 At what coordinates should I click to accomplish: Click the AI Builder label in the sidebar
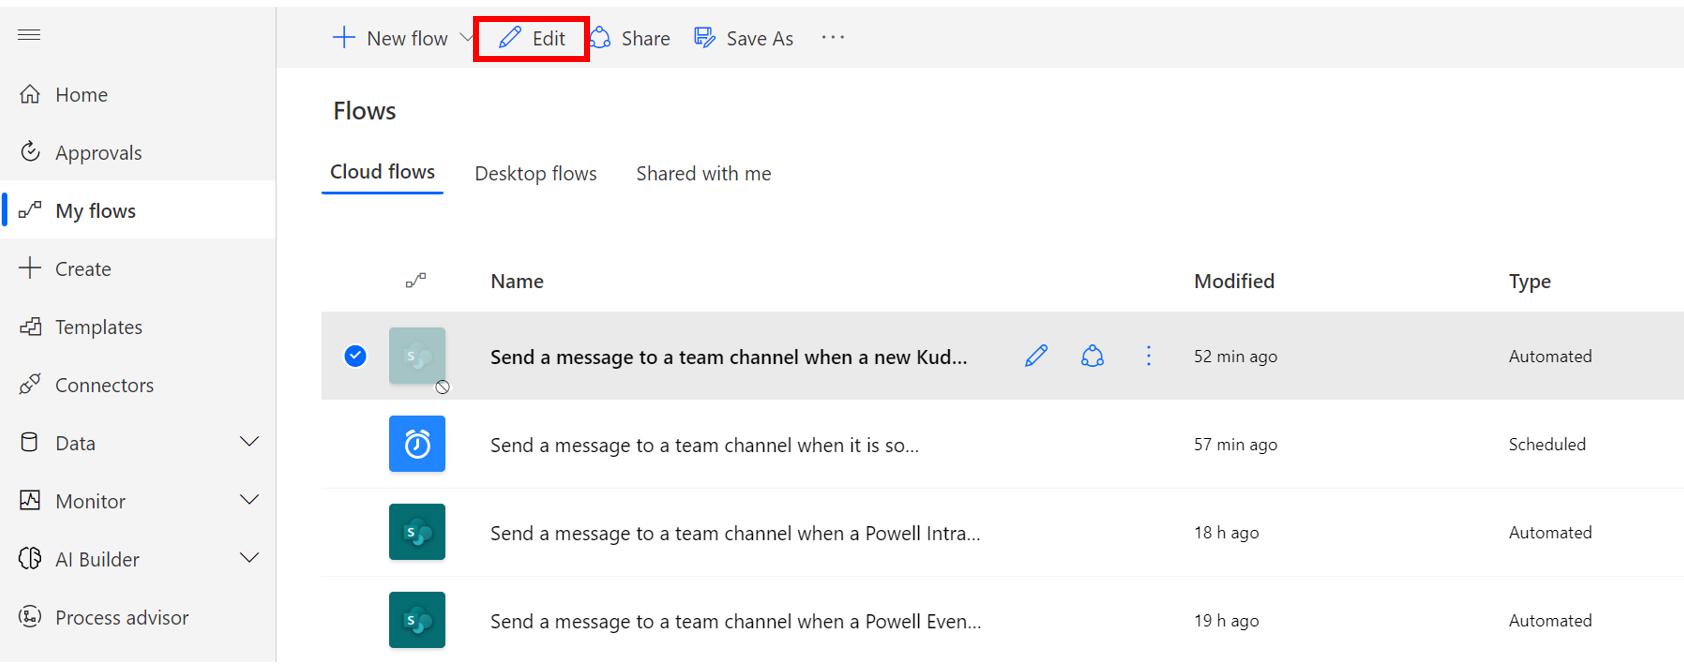point(97,559)
